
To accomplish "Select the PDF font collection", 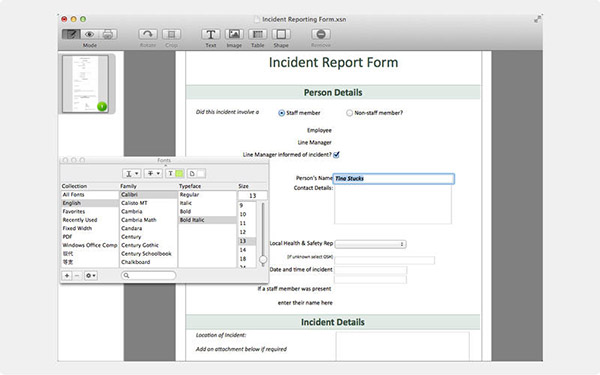I will click(90, 237).
